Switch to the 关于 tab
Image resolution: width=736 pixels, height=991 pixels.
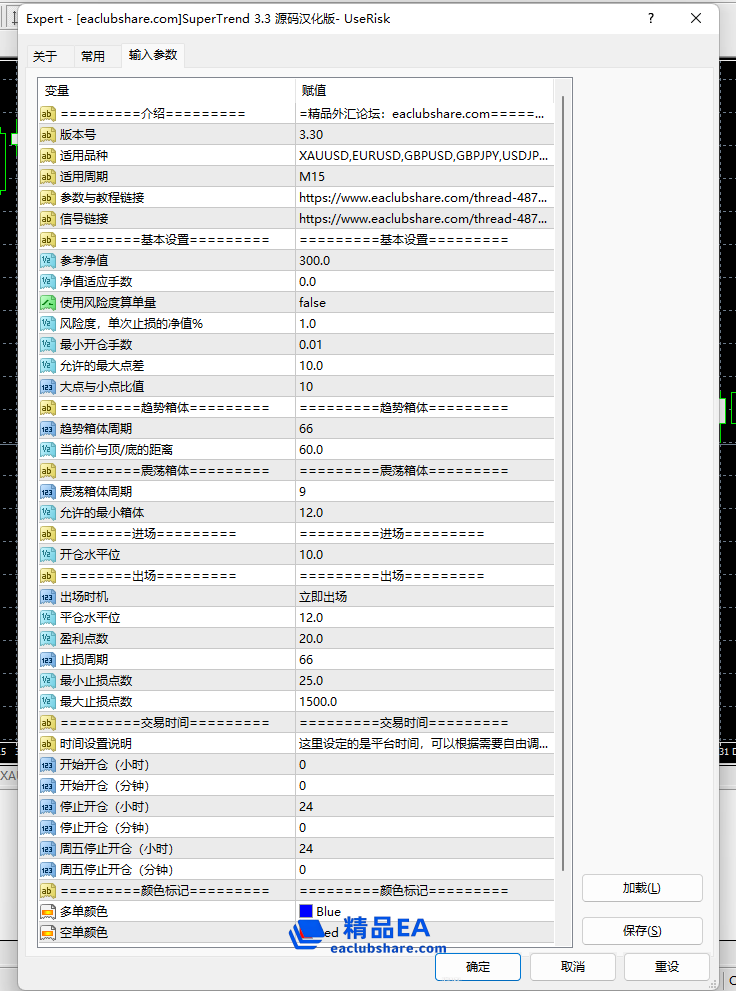click(45, 56)
